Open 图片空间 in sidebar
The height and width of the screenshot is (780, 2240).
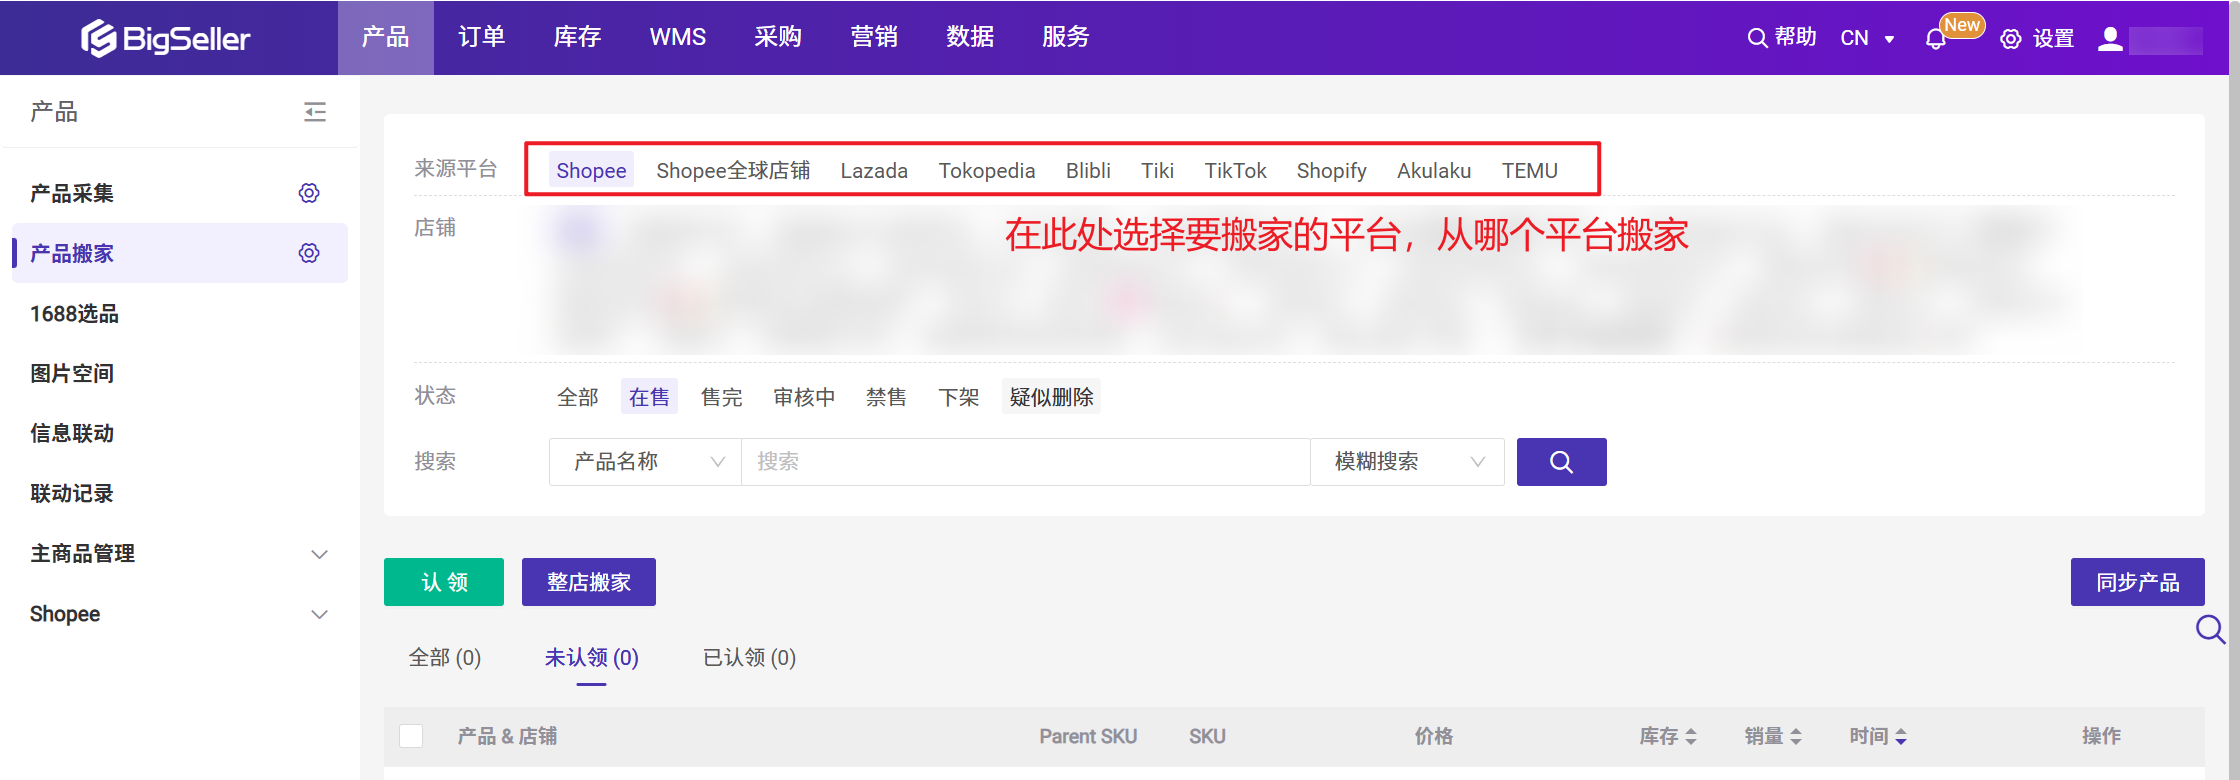pyautogui.click(x=72, y=374)
